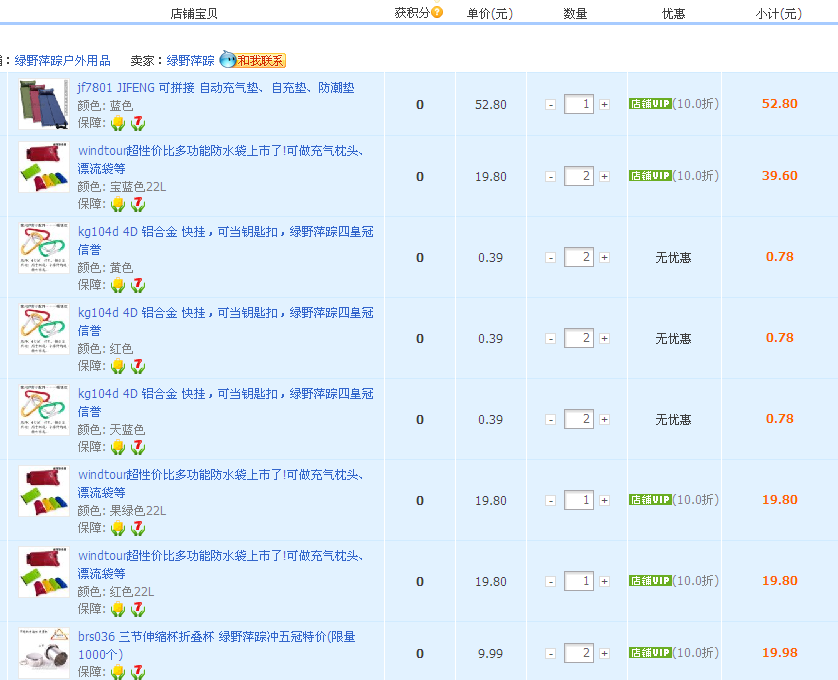Click yellow guarantee icon in 红色 kg104d row
This screenshot has width=838, height=680.
pos(118,366)
